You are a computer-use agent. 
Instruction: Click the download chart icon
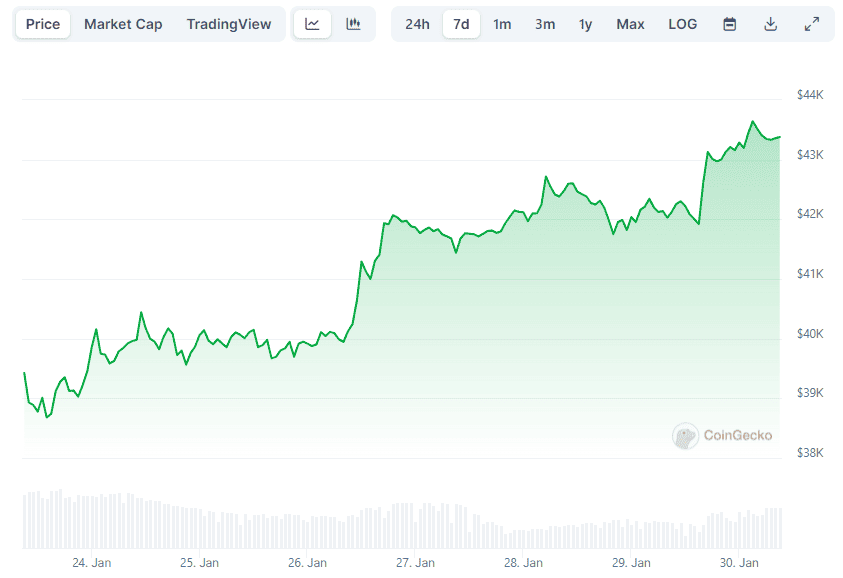(770, 23)
